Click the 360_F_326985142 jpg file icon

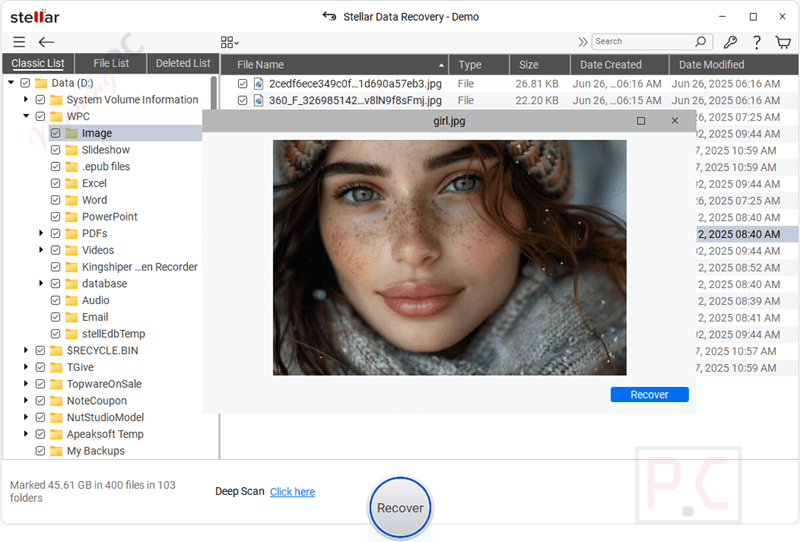tap(259, 101)
